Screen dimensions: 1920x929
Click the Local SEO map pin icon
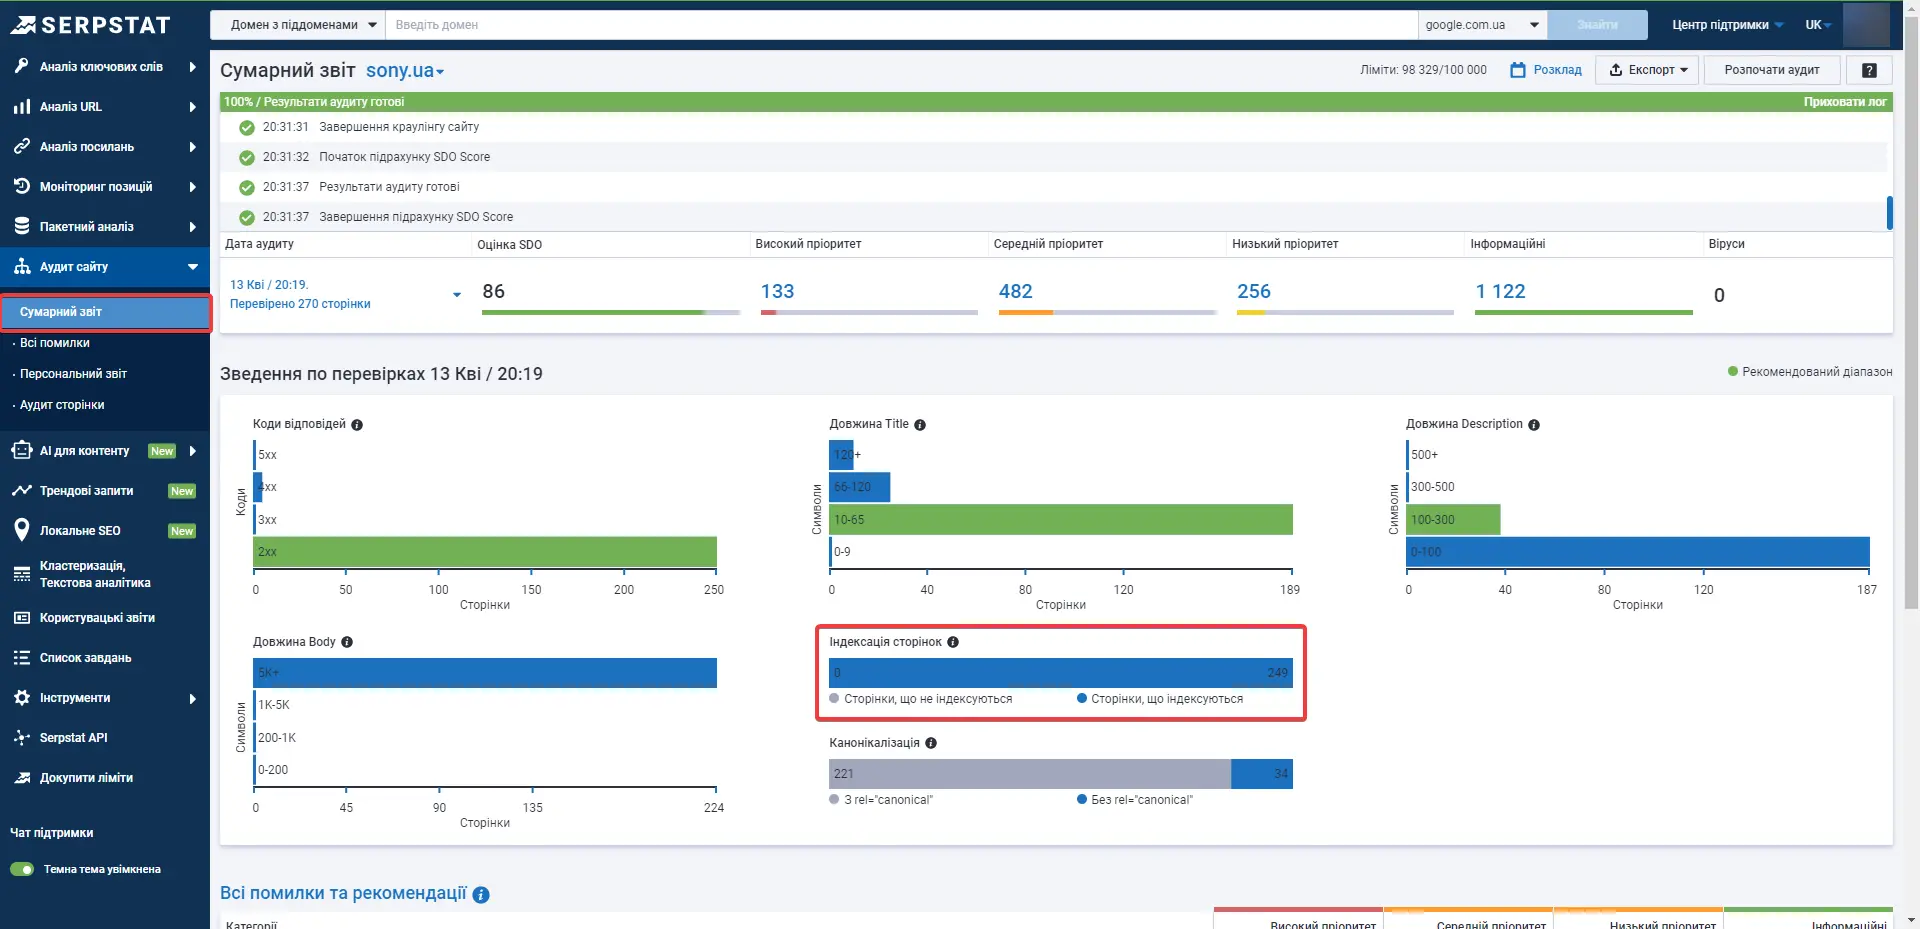coord(21,530)
